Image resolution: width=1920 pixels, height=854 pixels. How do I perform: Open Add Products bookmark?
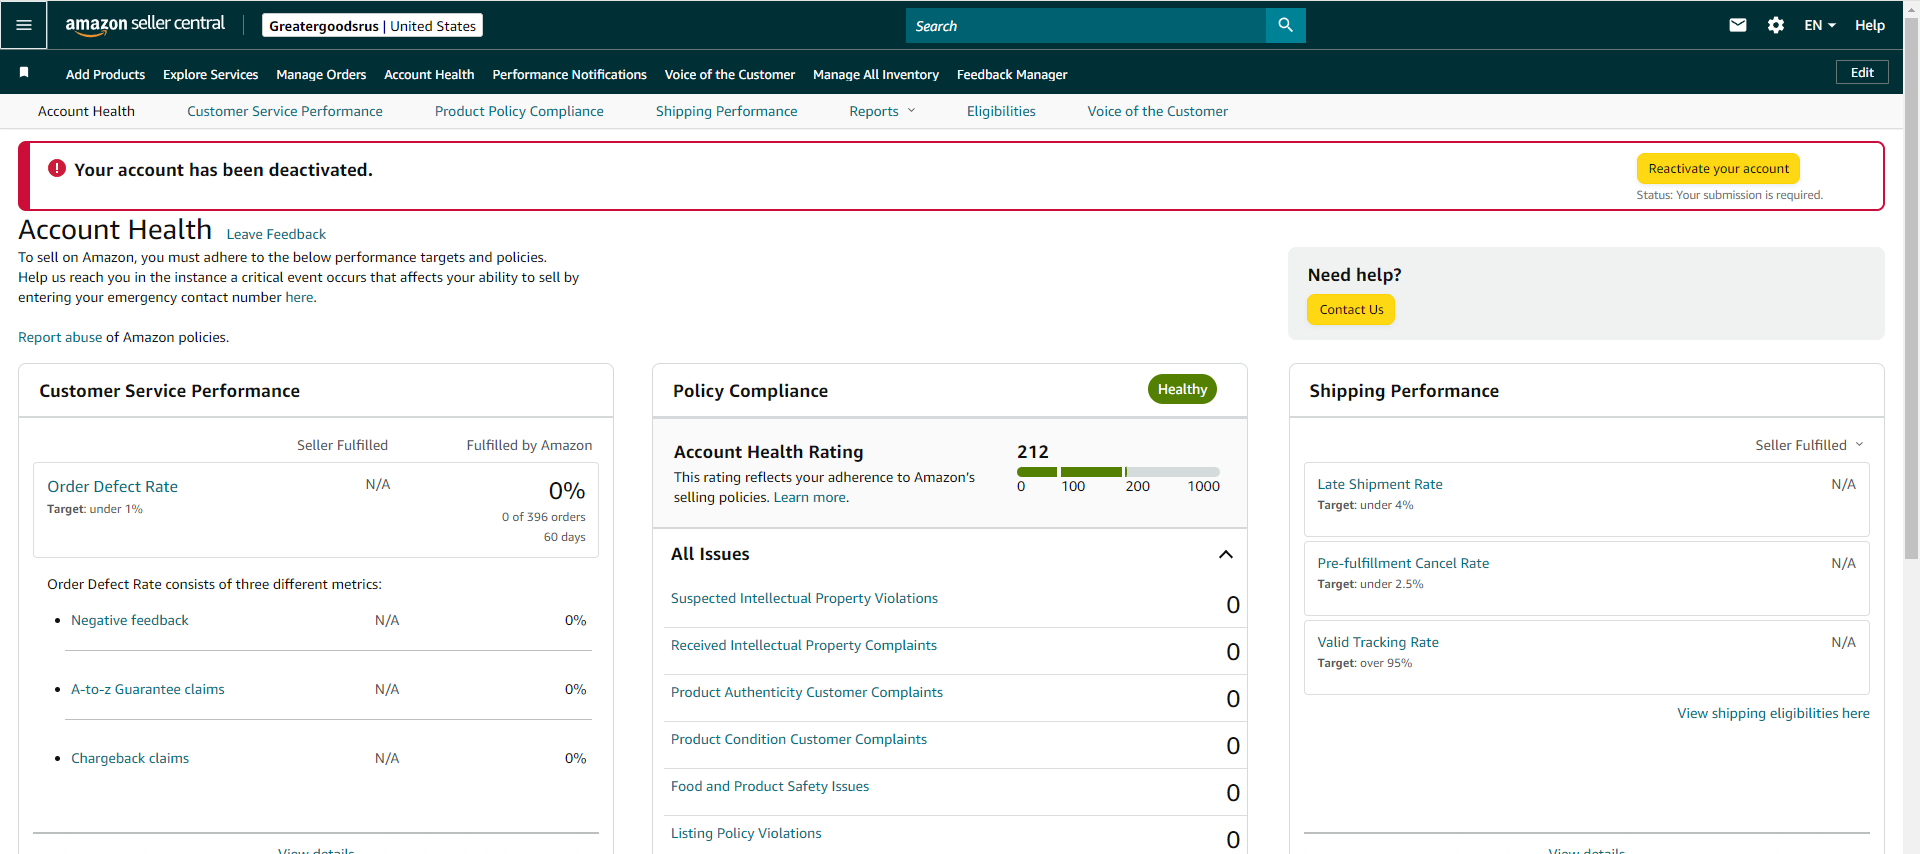(x=105, y=74)
